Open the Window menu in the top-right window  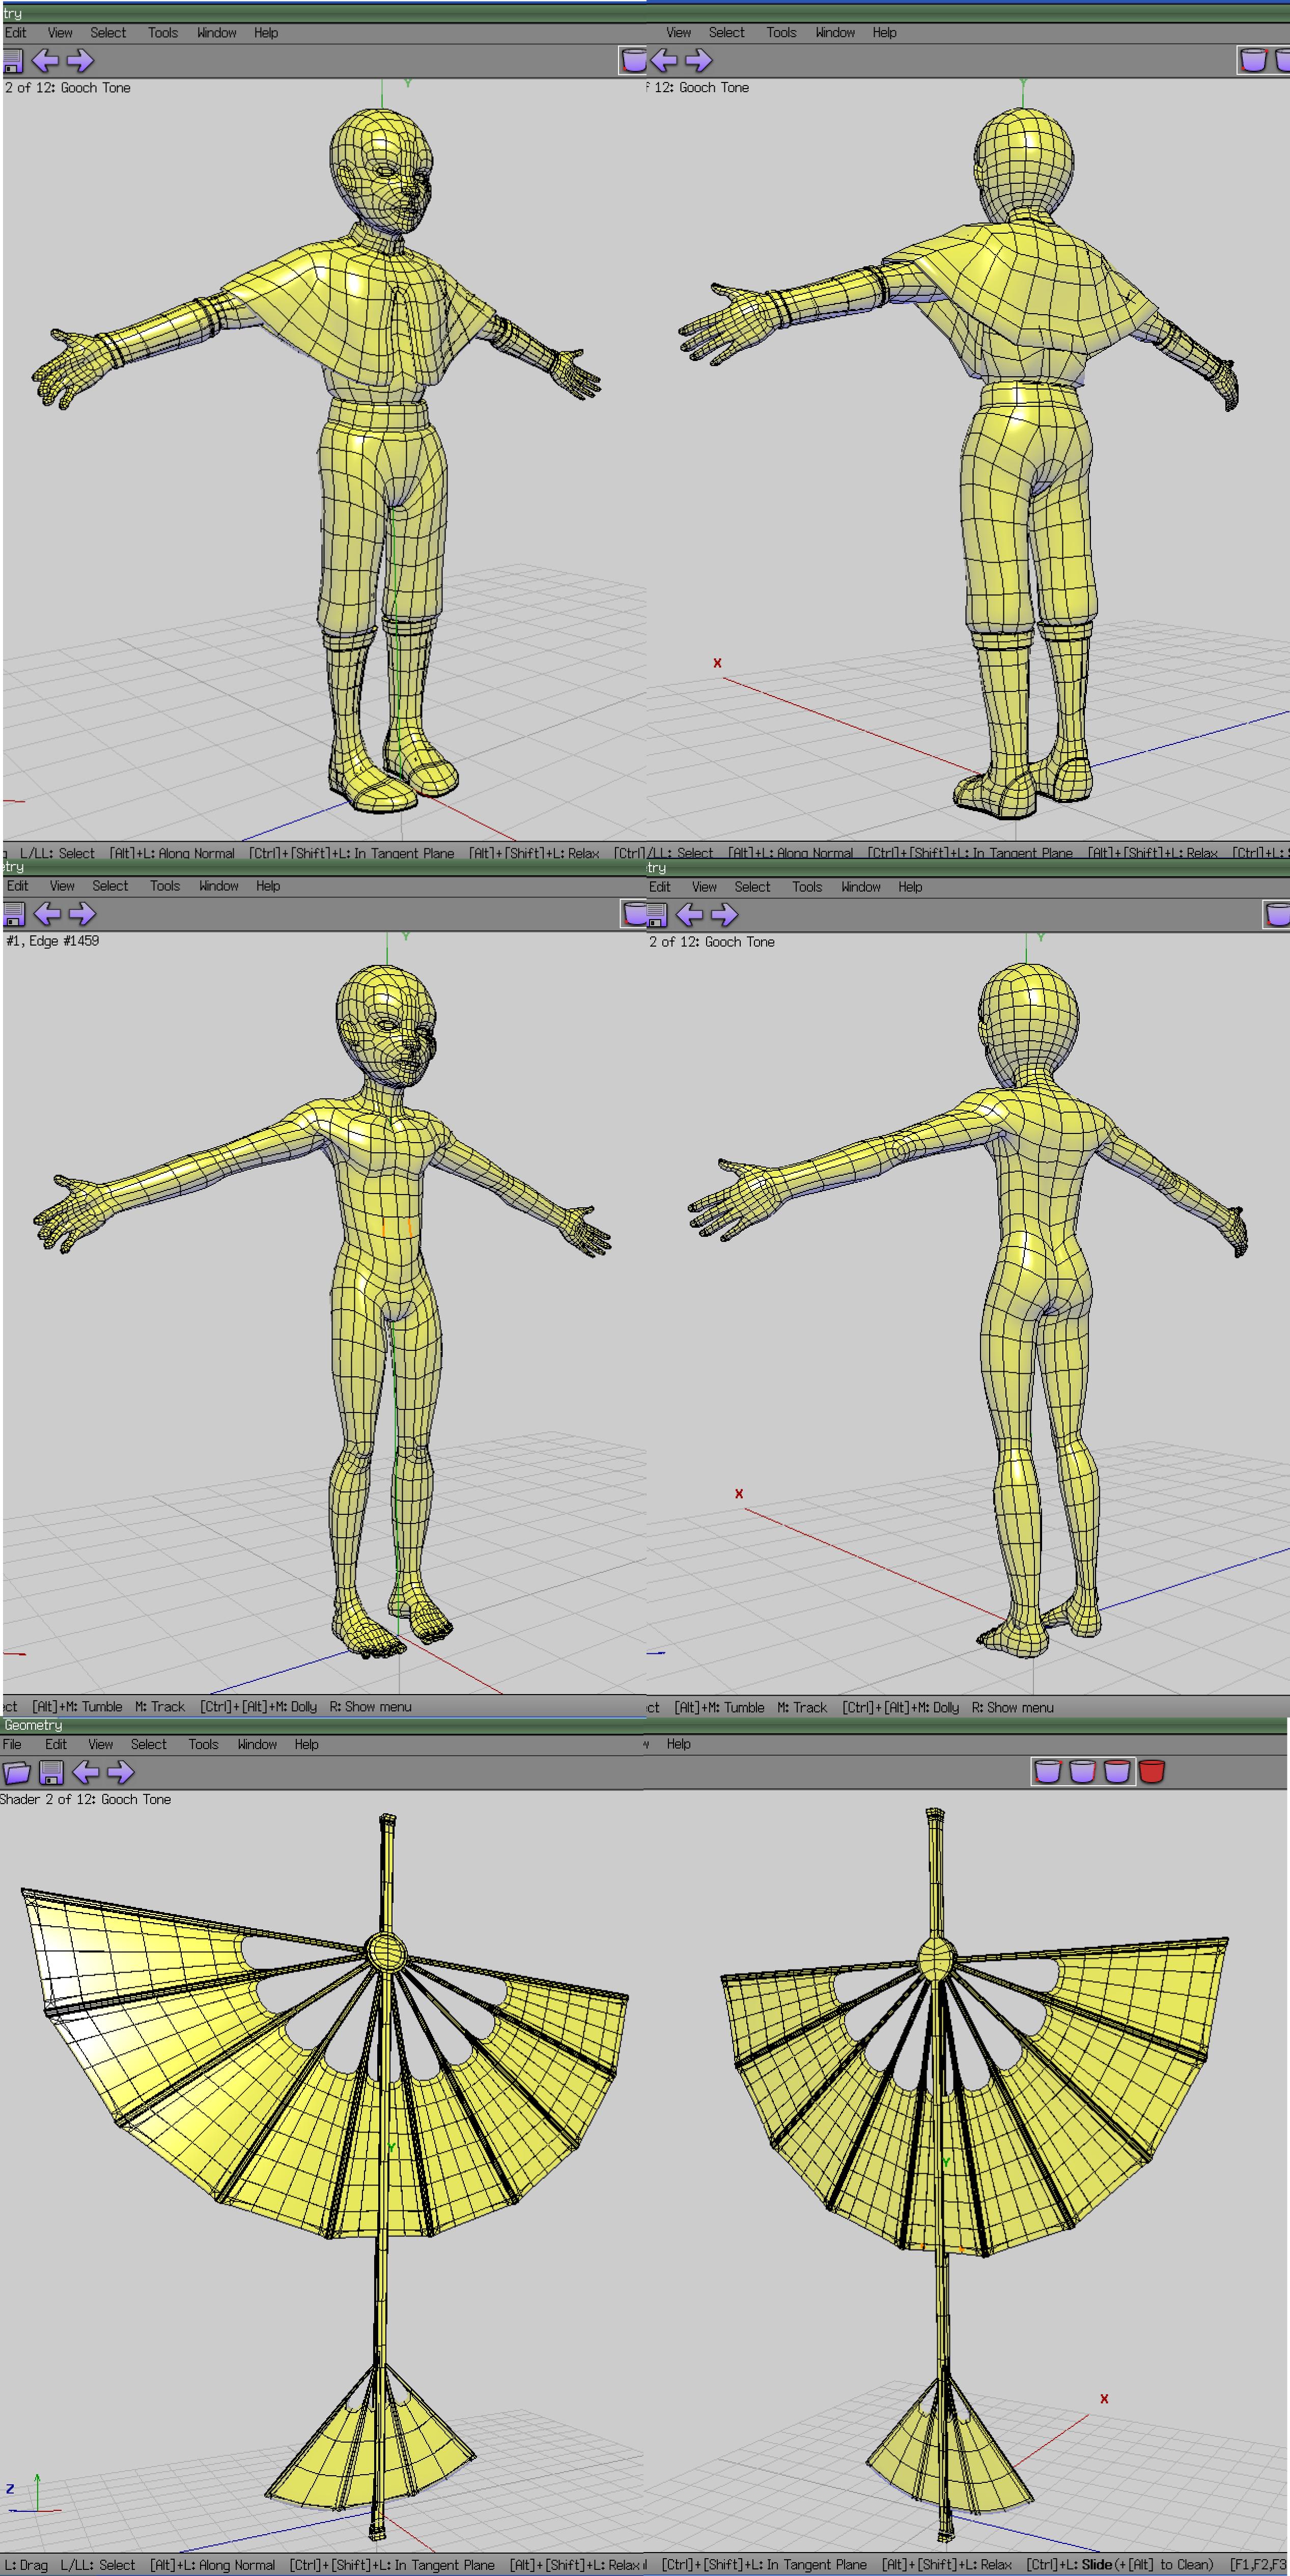835,33
